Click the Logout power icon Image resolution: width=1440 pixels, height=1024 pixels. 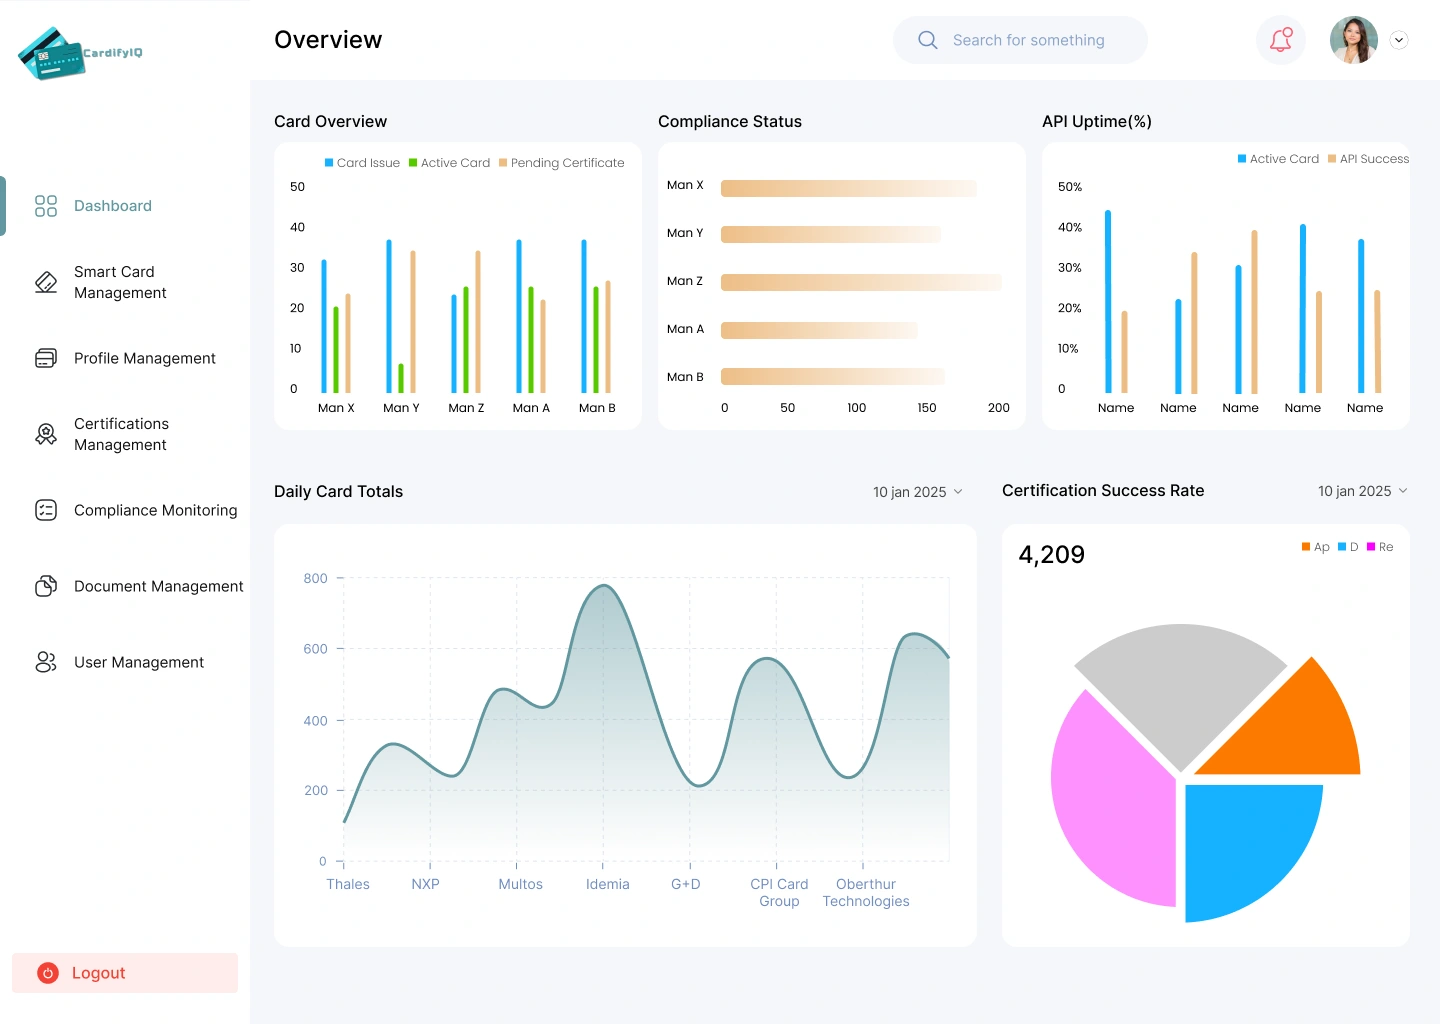pos(48,973)
